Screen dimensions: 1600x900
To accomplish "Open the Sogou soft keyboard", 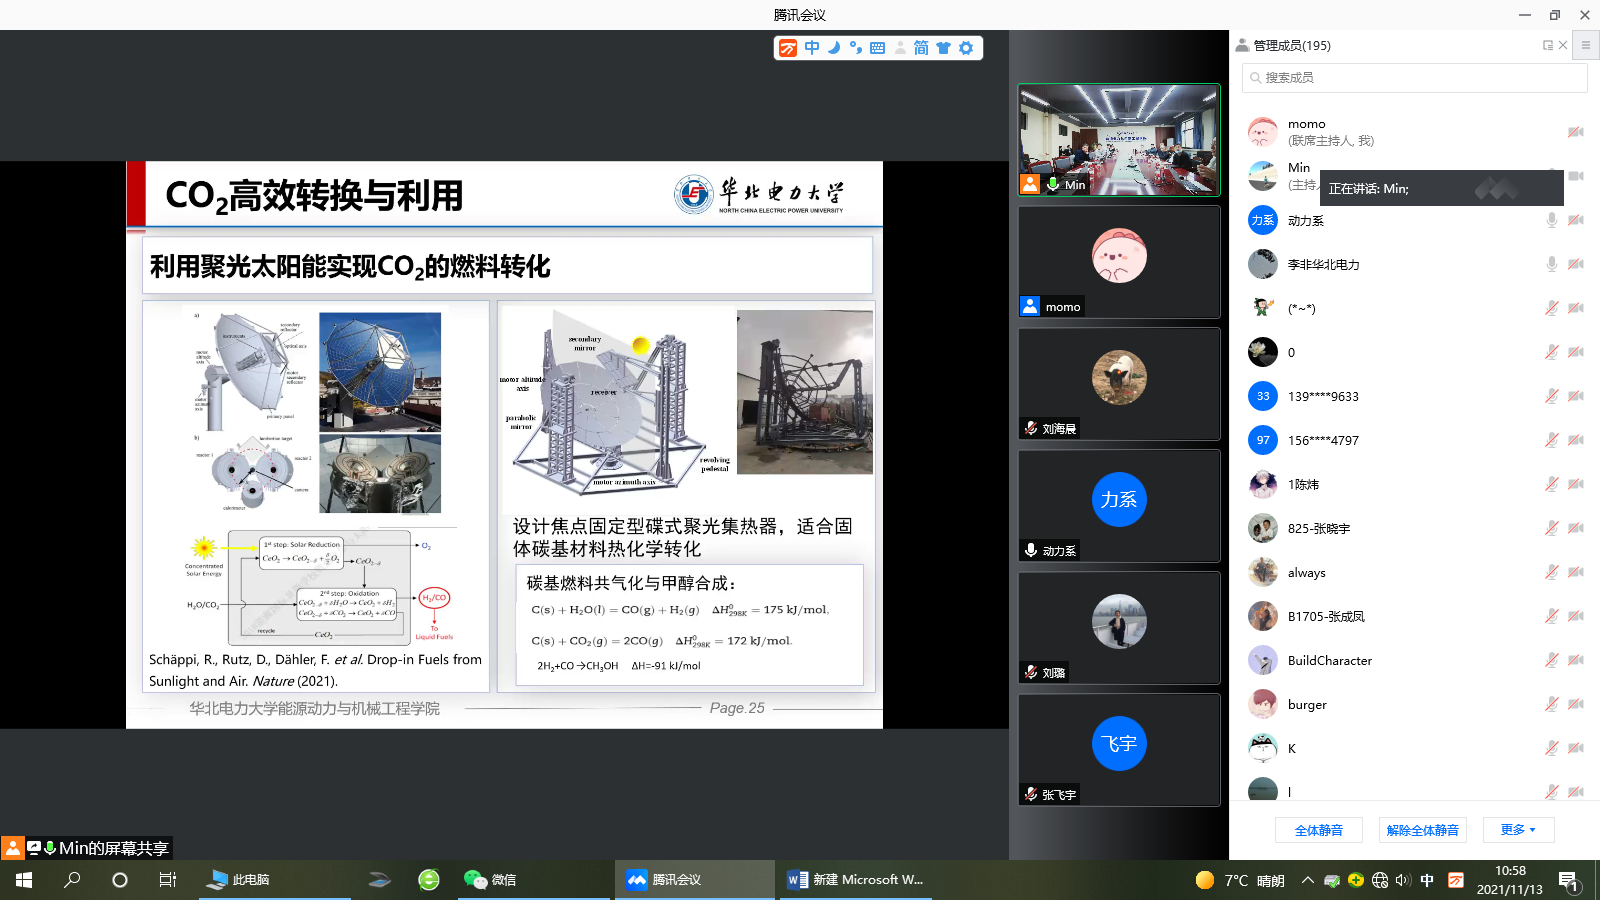I will (x=875, y=47).
